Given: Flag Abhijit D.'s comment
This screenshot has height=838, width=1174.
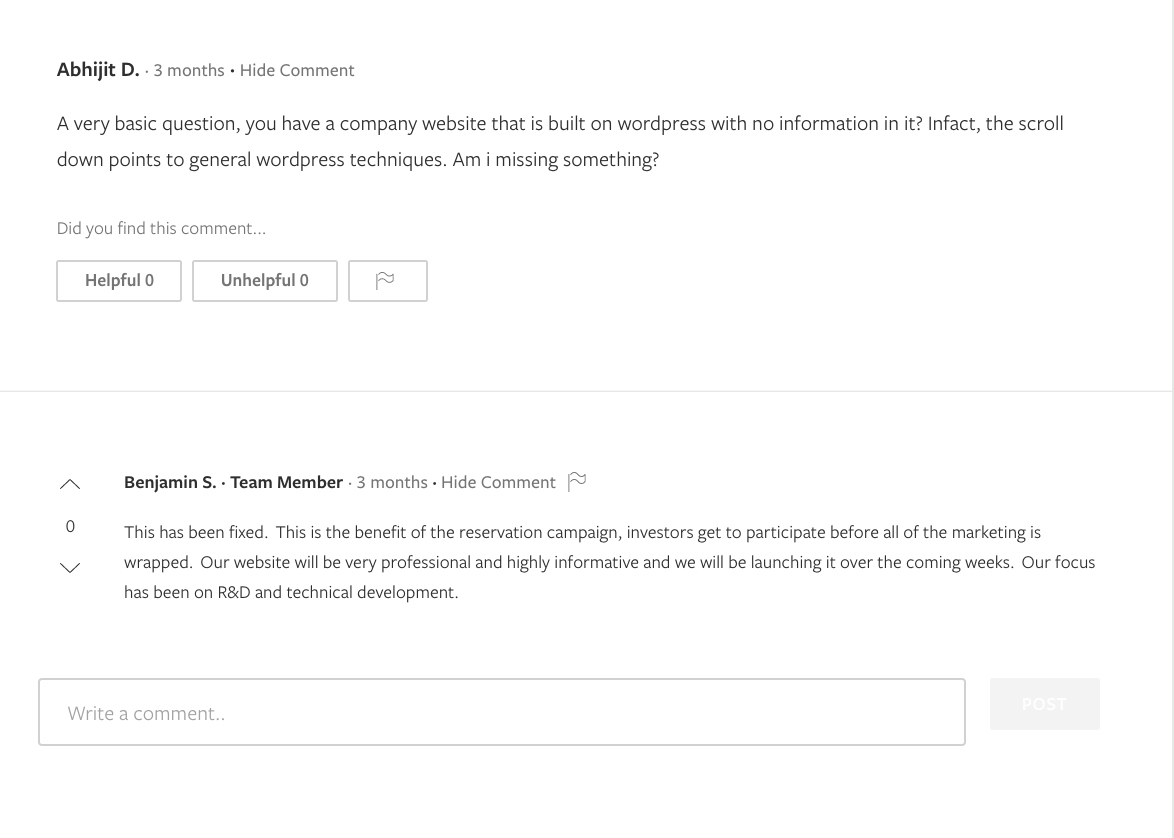Looking at the screenshot, I should (387, 281).
